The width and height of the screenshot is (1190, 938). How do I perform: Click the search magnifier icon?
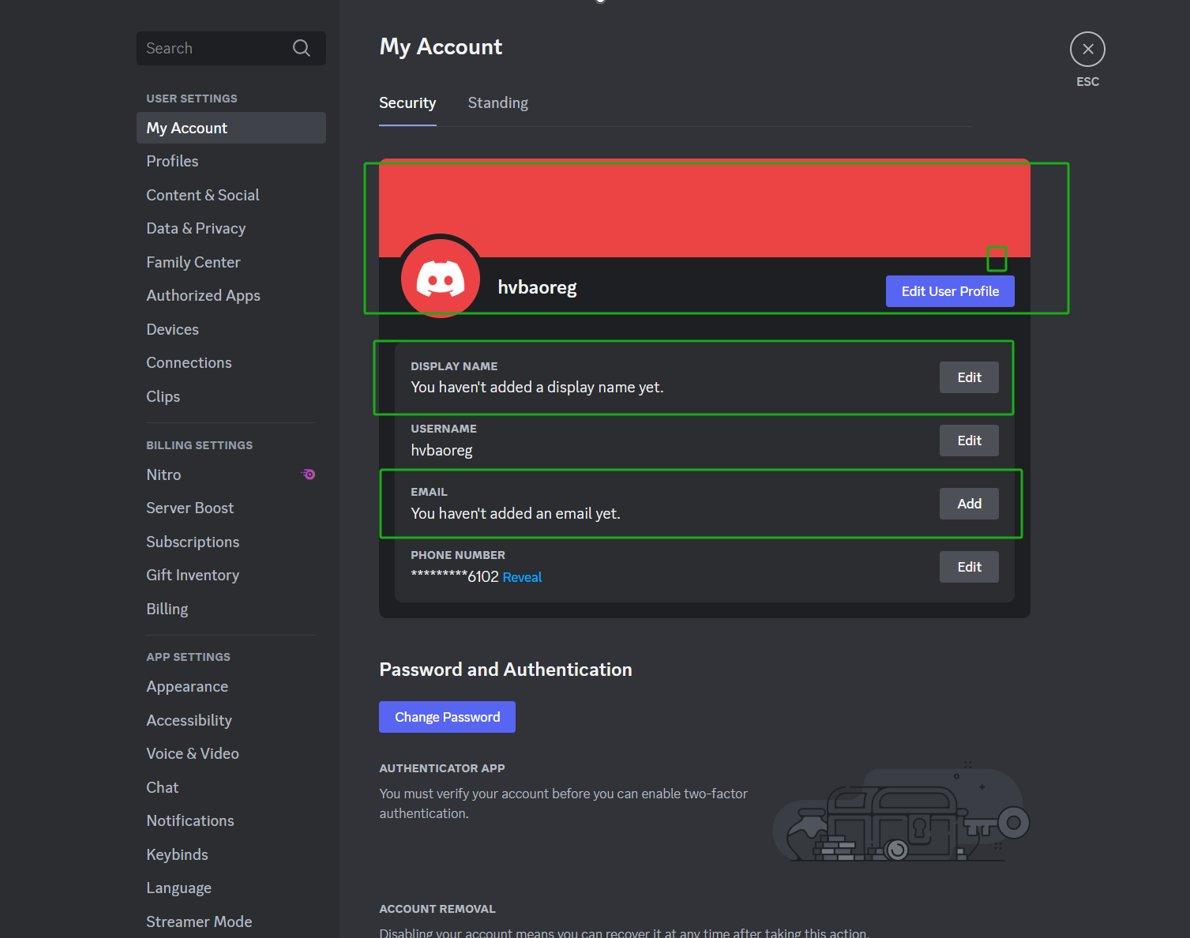[x=301, y=48]
